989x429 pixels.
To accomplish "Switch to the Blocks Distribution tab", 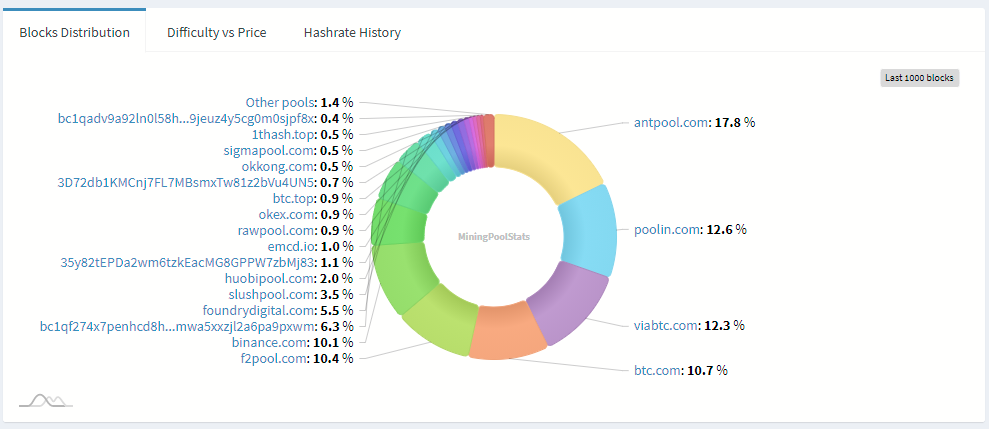I will [74, 32].
